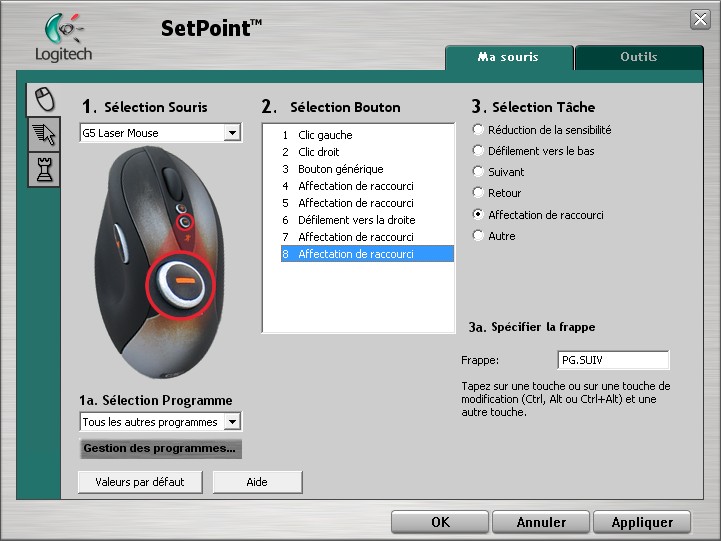Click Valeurs par défaut button

pyautogui.click(x=140, y=482)
